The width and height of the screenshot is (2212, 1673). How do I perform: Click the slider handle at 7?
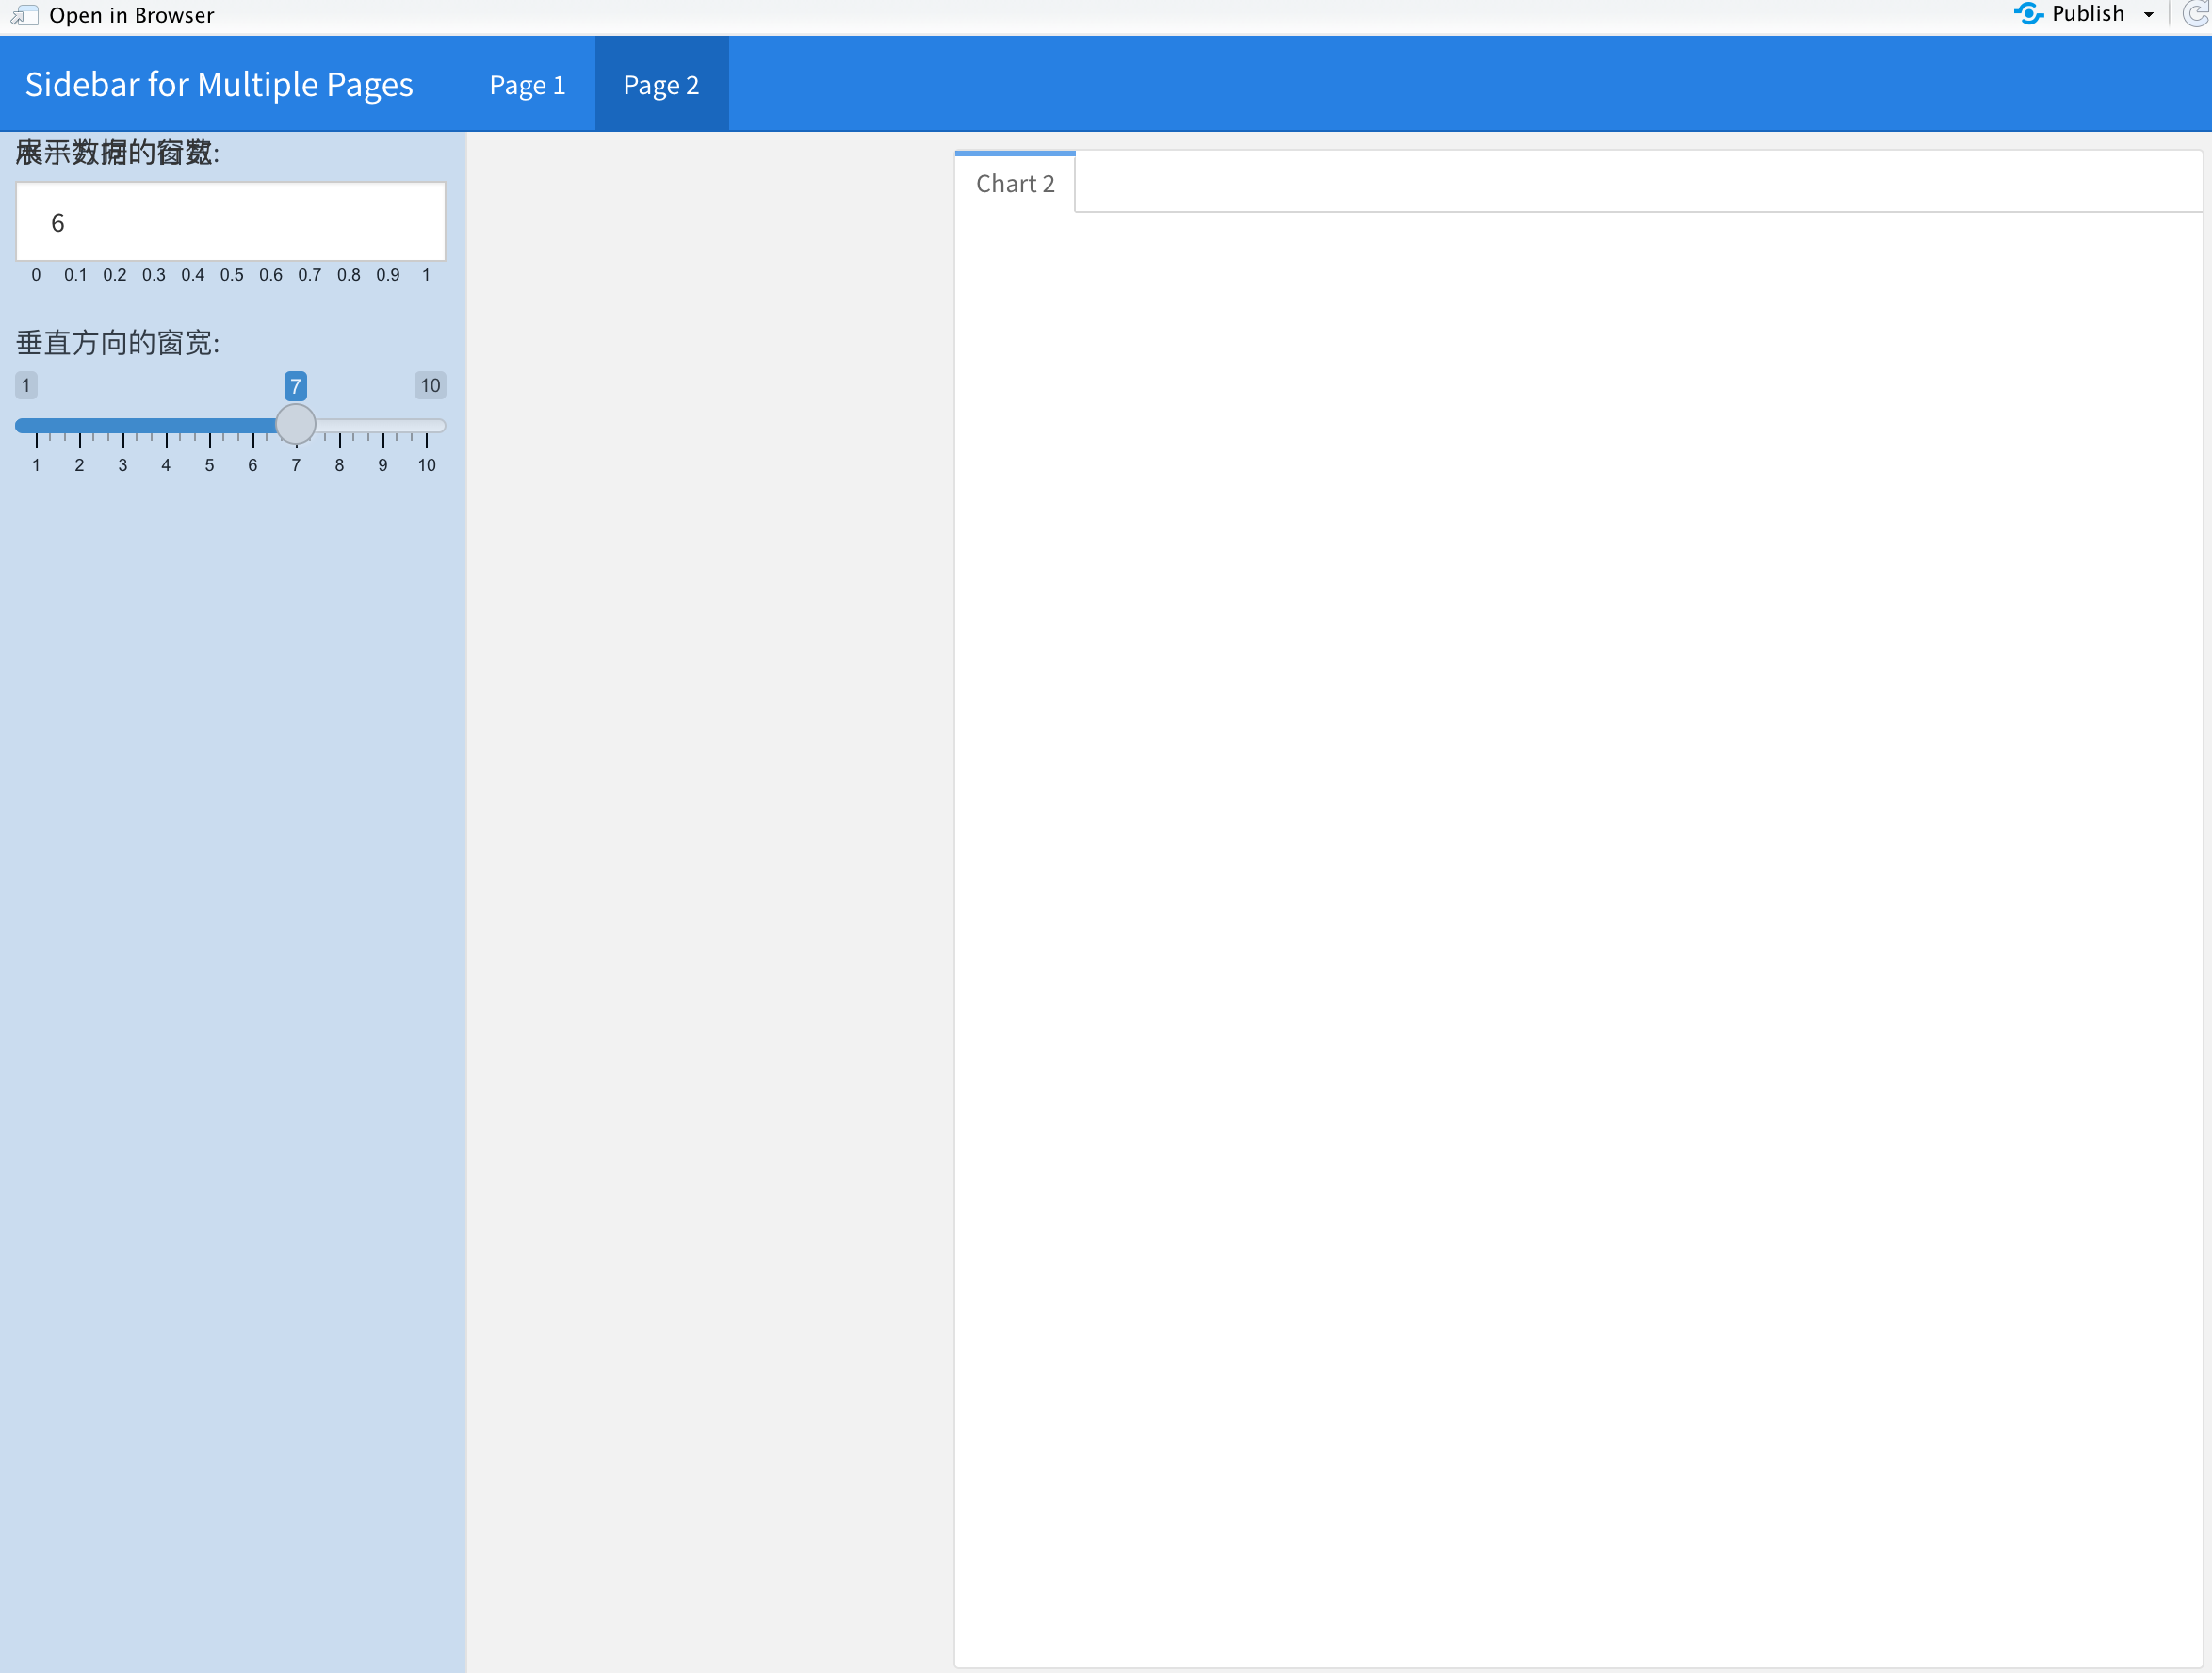[296, 424]
